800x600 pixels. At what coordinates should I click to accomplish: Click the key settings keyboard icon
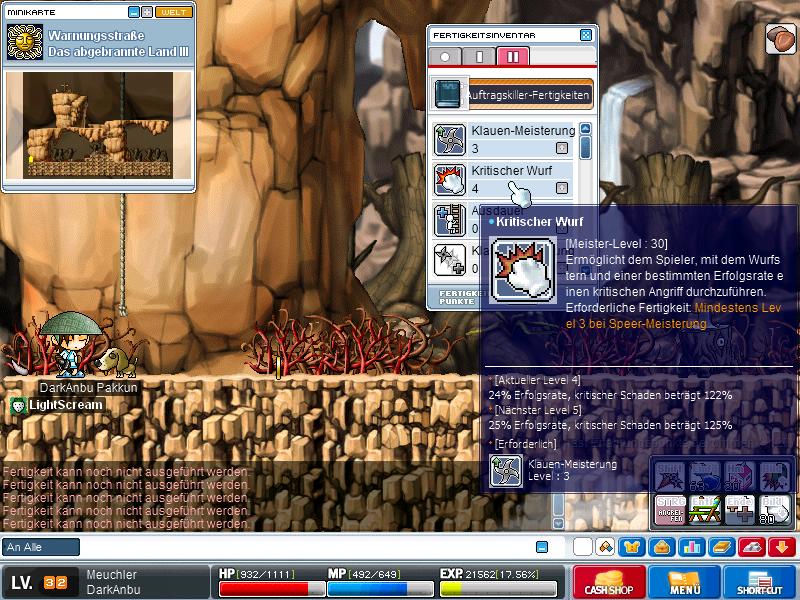751,547
